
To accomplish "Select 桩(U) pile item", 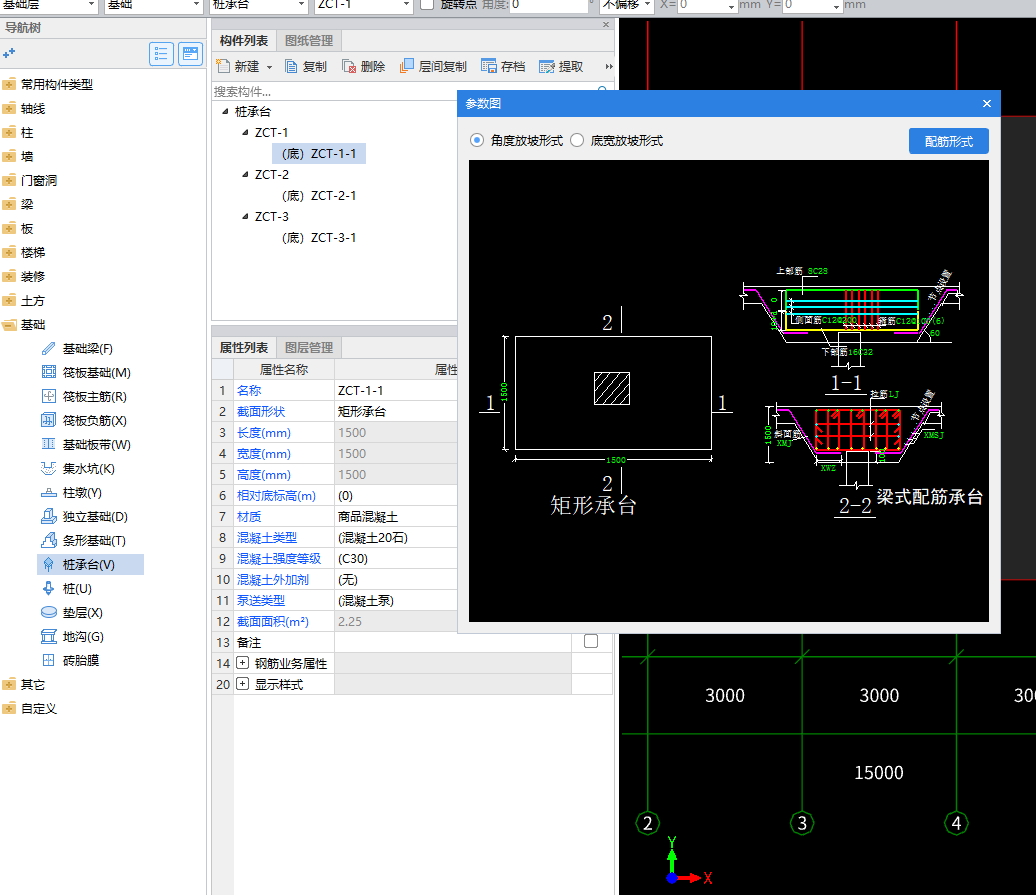I will [x=67, y=589].
